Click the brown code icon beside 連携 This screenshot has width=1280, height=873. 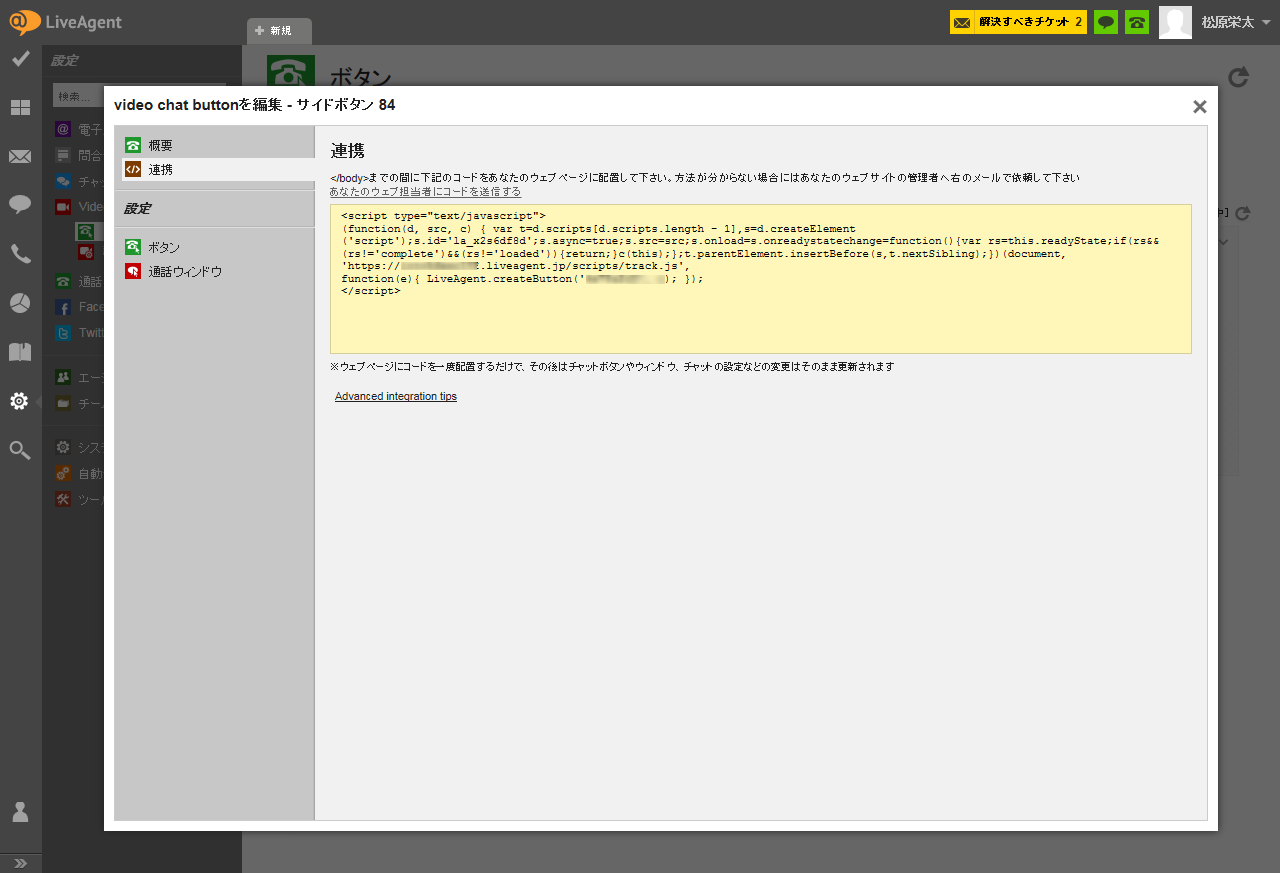click(133, 170)
